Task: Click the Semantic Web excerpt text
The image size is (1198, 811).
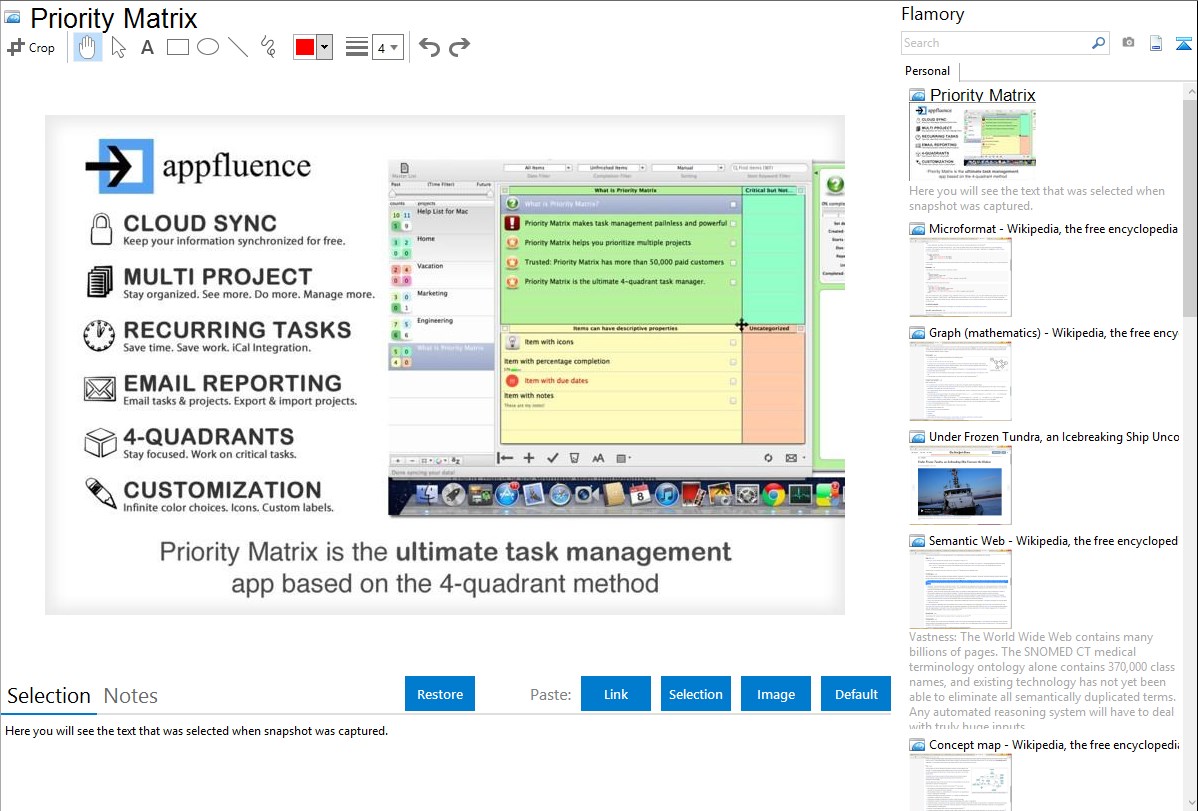Action: [1042, 681]
